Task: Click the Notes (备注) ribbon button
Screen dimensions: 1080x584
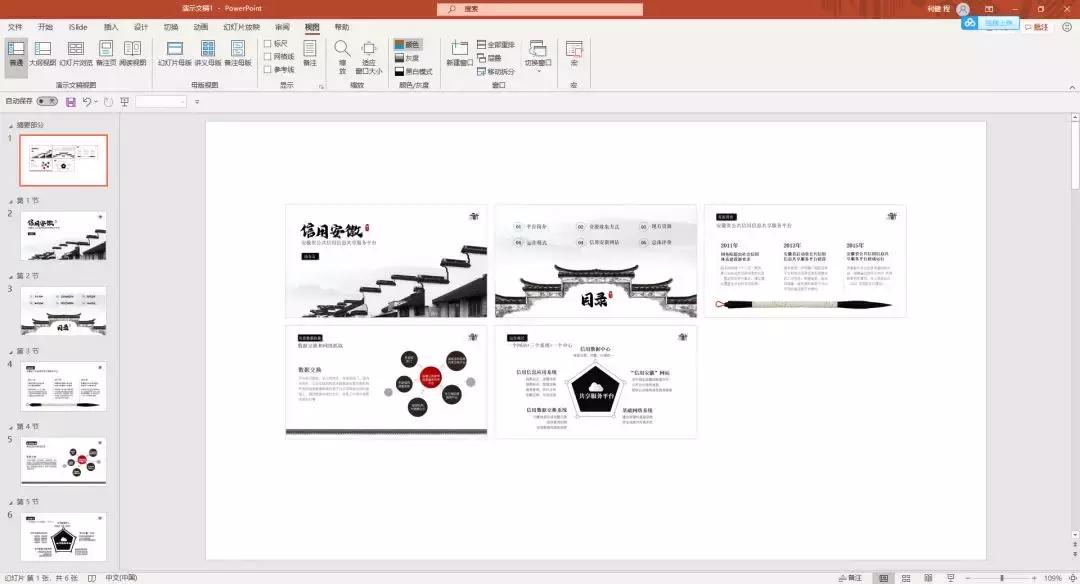Action: [310, 54]
